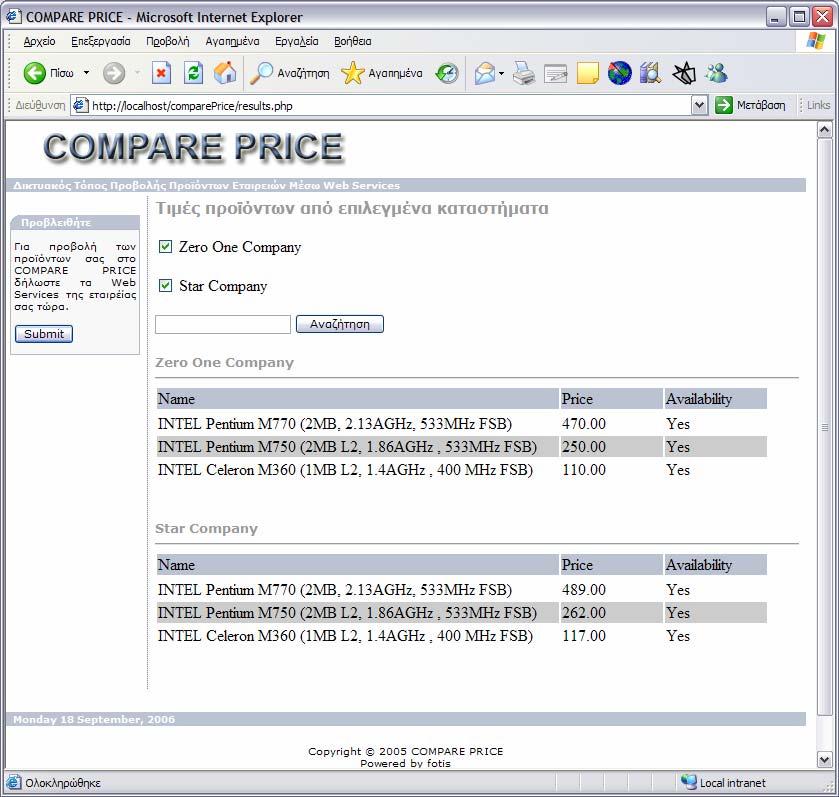Click the vertical scrollbar thumb

(824, 427)
